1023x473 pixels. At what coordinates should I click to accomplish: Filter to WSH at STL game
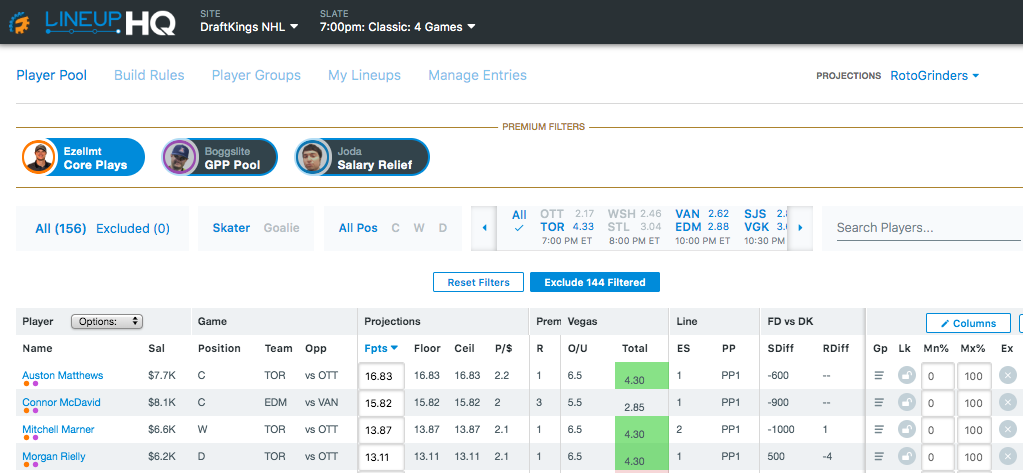634,227
